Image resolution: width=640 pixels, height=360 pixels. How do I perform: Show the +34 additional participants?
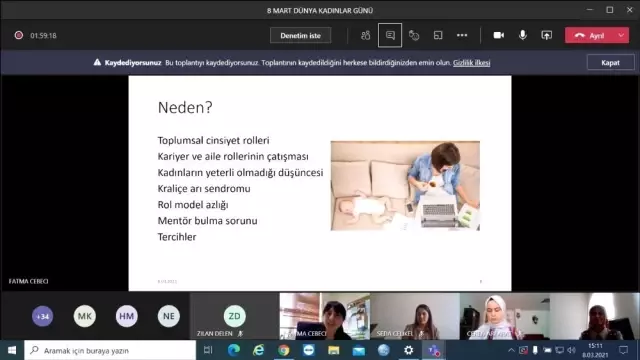coord(42,316)
